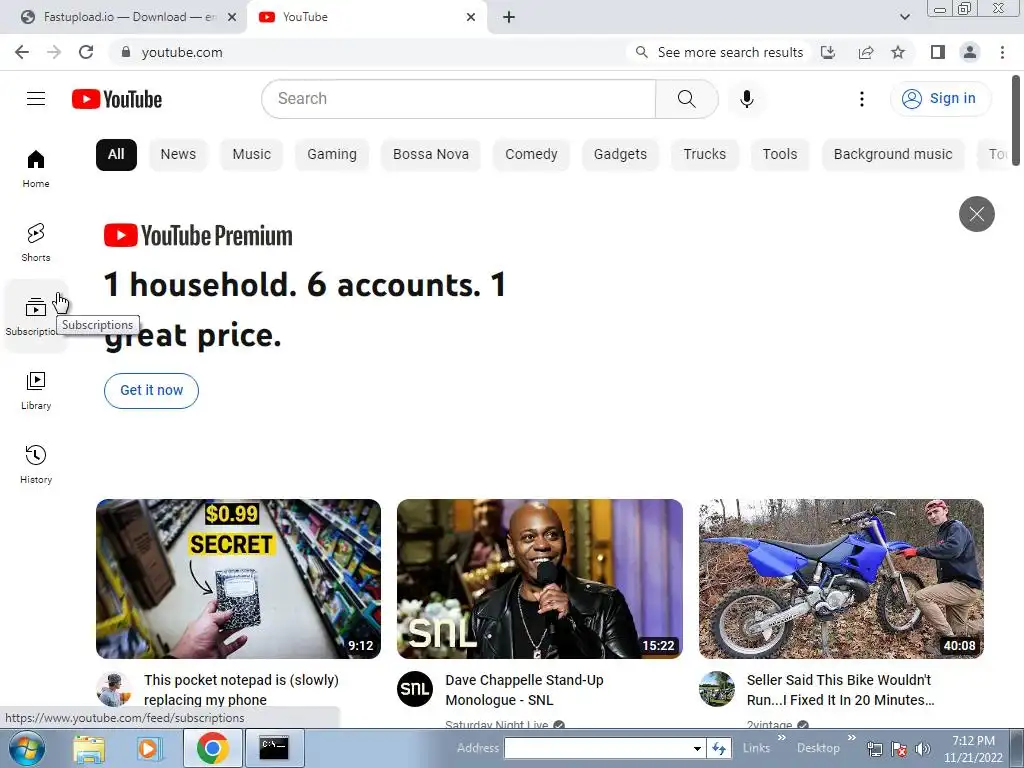The width and height of the screenshot is (1024, 768).
Task: Expand the taskbar Address dropdown arrow
Action: click(x=697, y=748)
